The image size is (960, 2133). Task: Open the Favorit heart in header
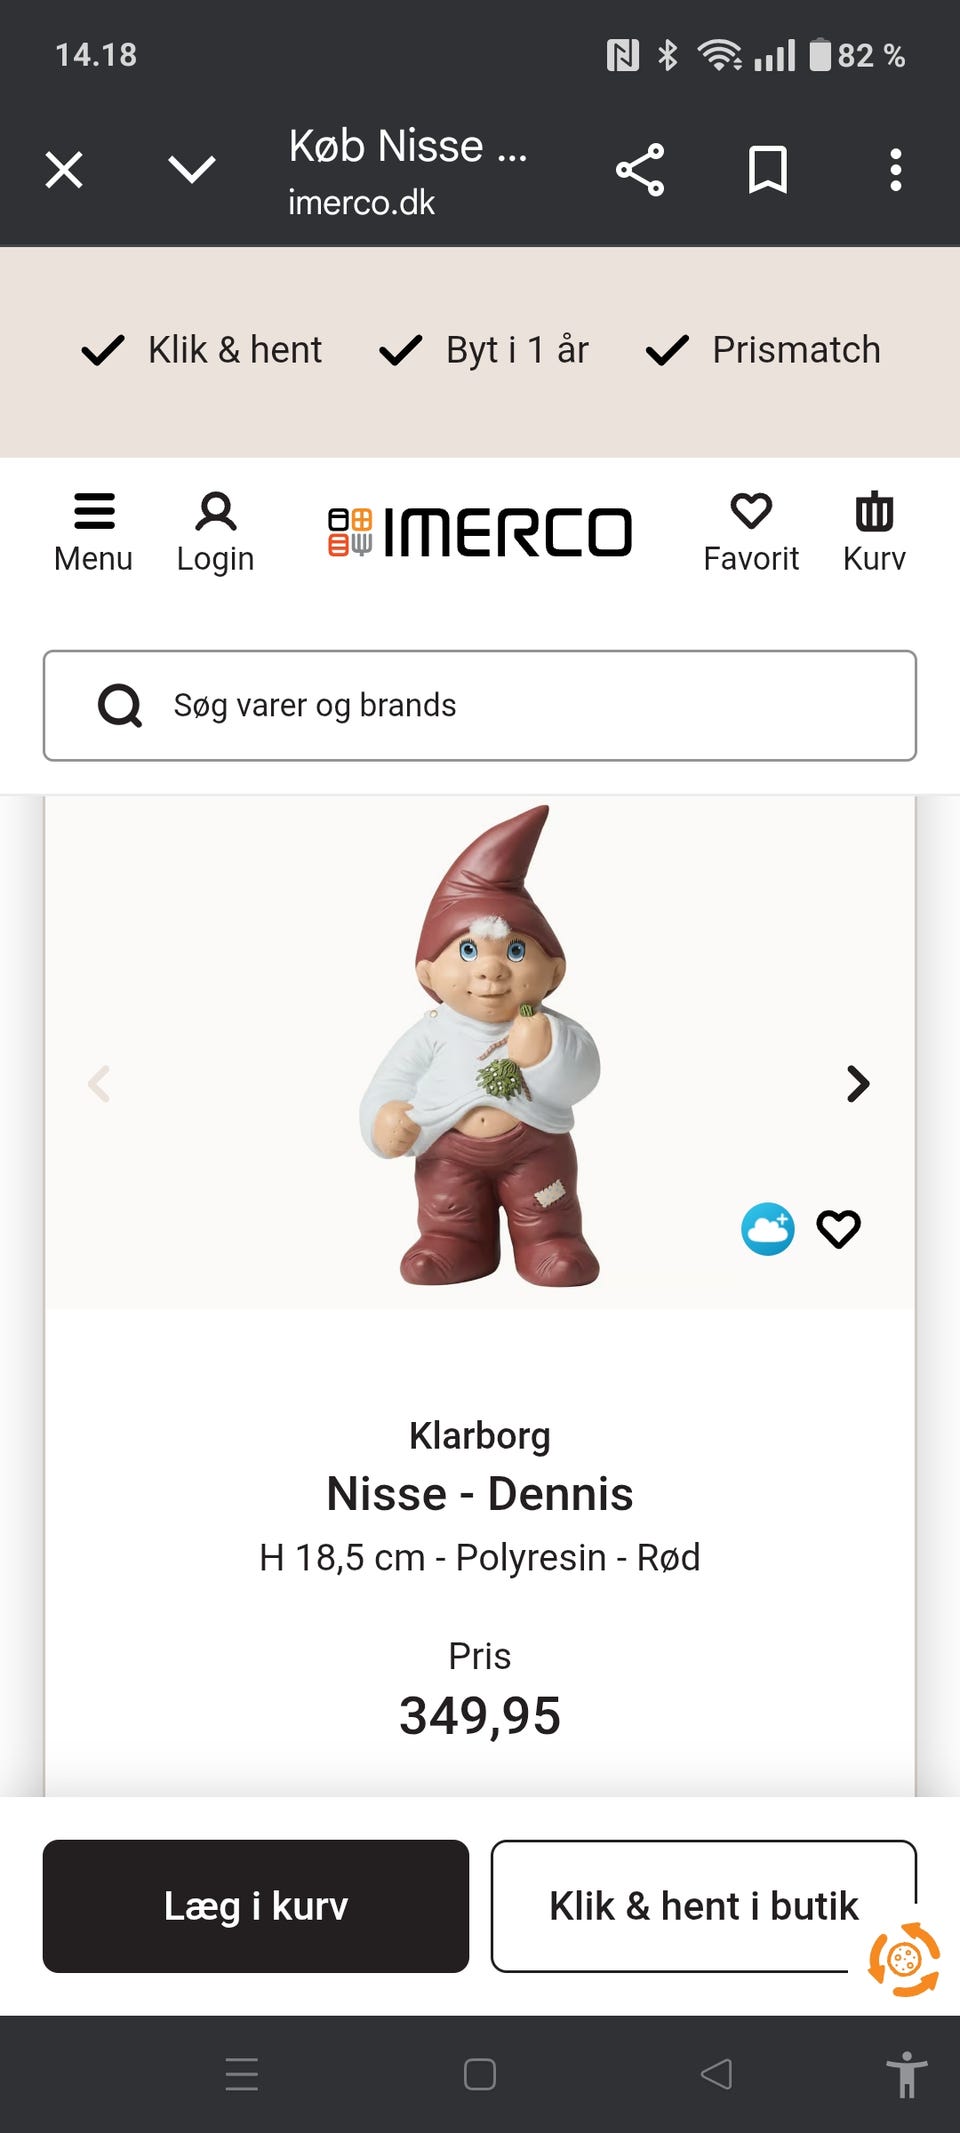tap(751, 531)
